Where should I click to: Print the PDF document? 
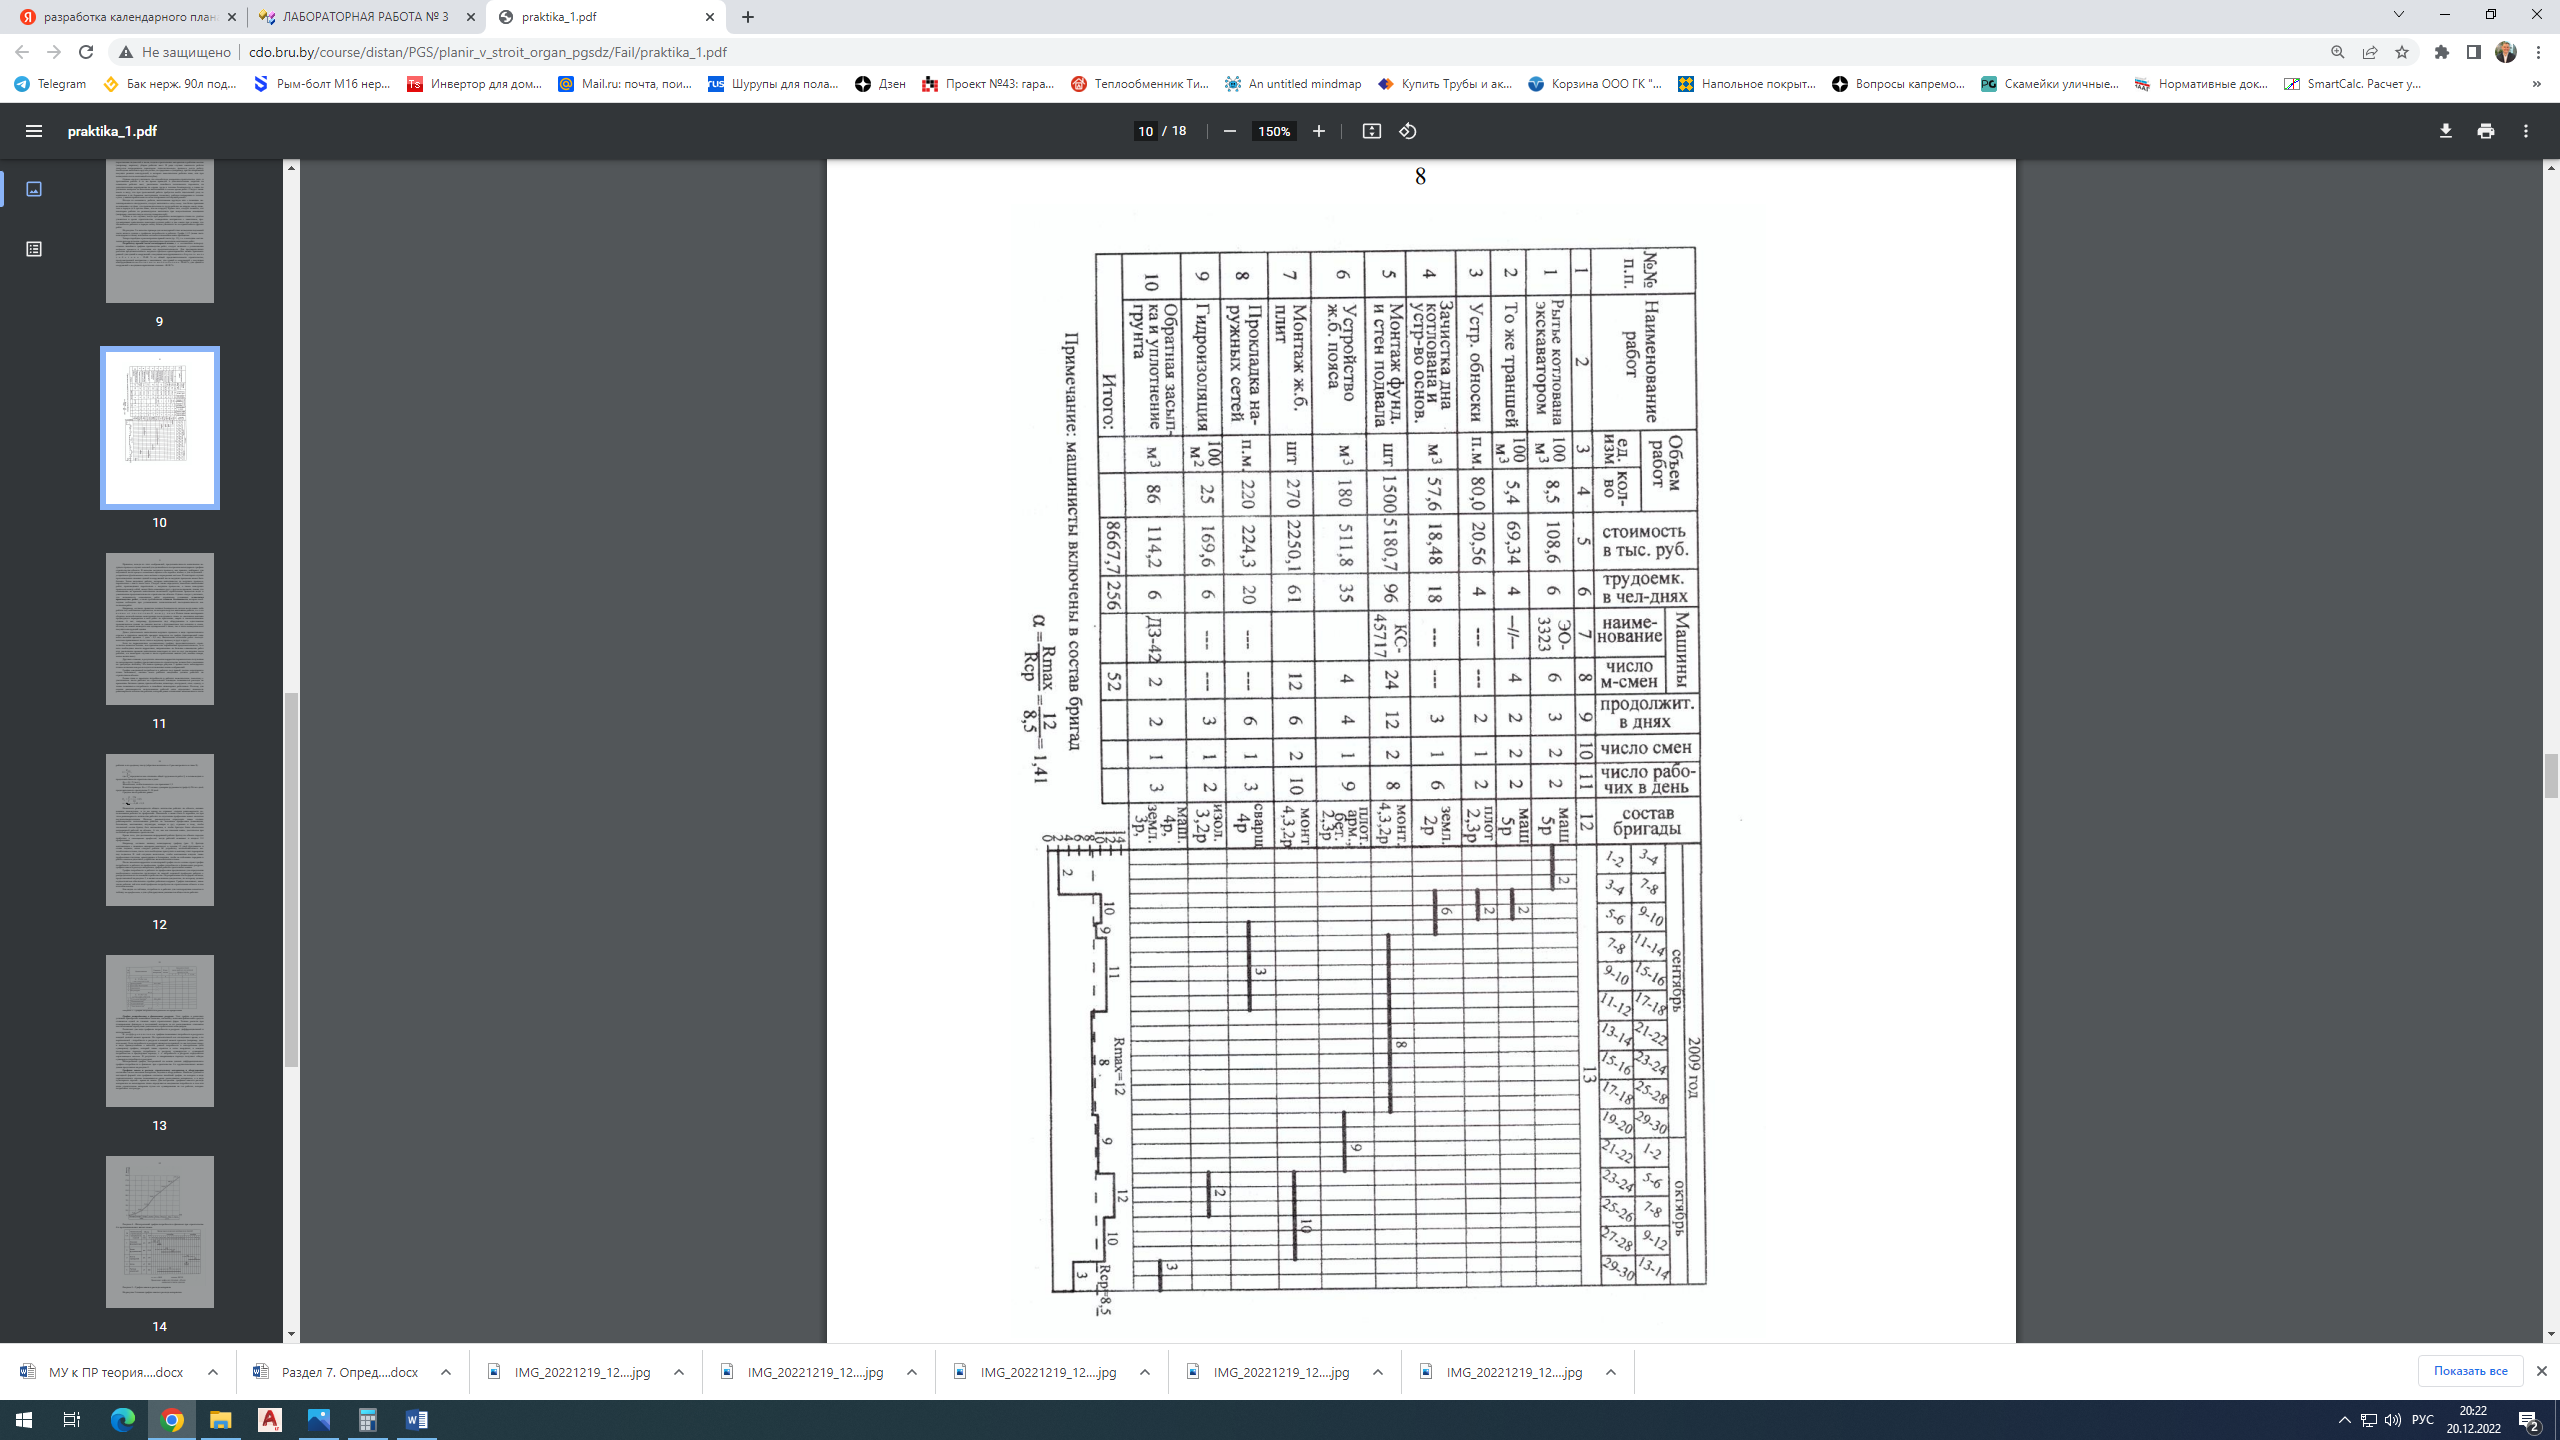coord(2486,131)
